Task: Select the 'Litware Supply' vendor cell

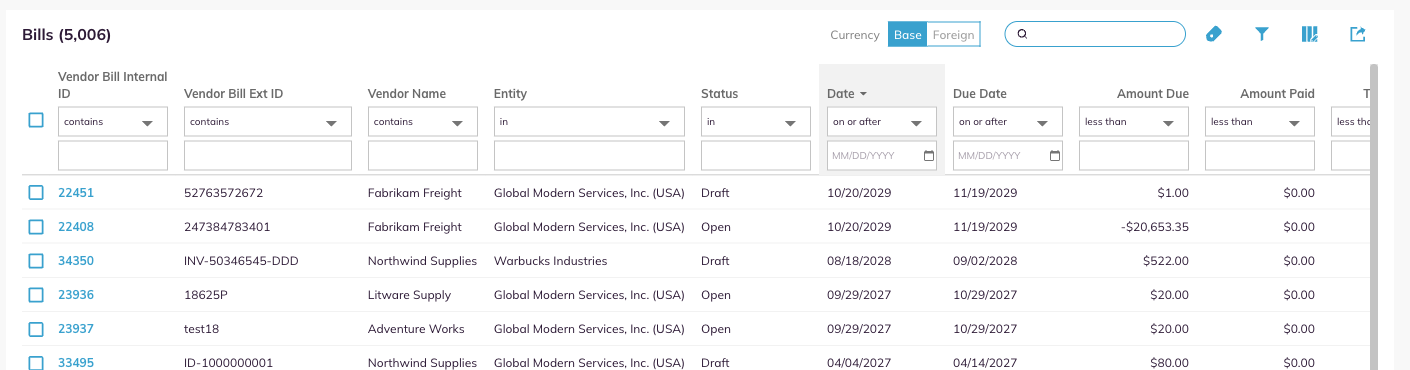Action: coord(409,295)
